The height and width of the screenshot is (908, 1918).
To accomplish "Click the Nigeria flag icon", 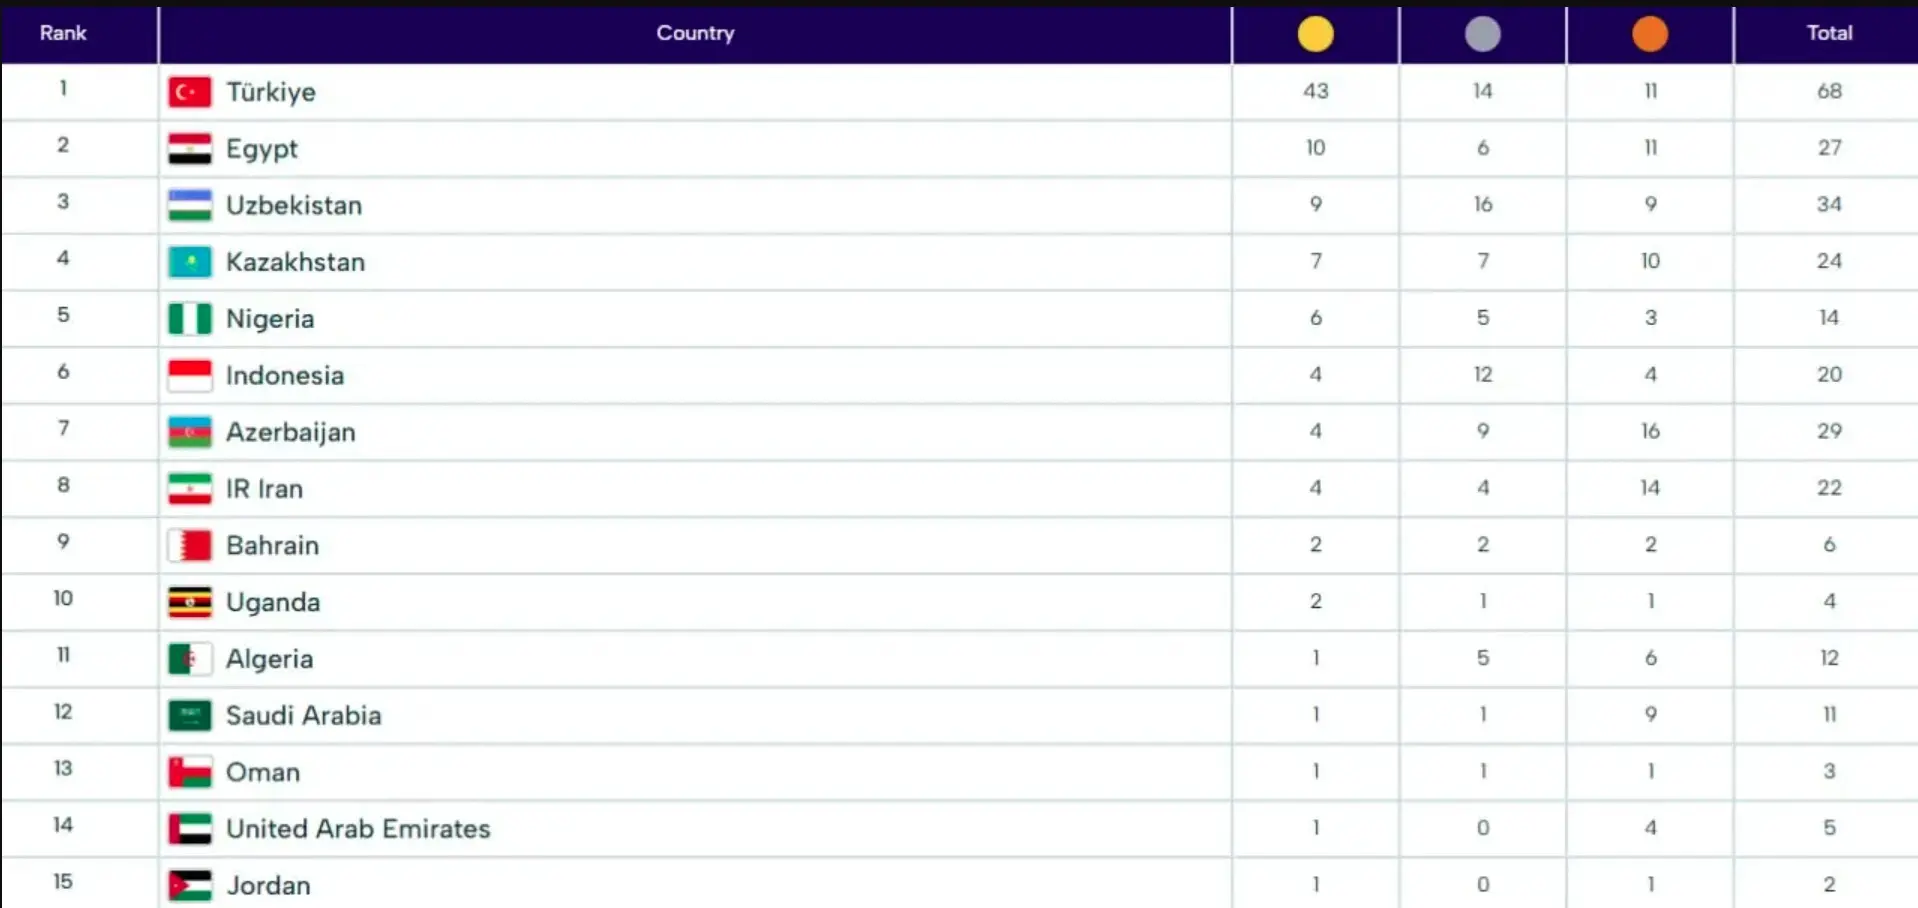I will click(189, 319).
